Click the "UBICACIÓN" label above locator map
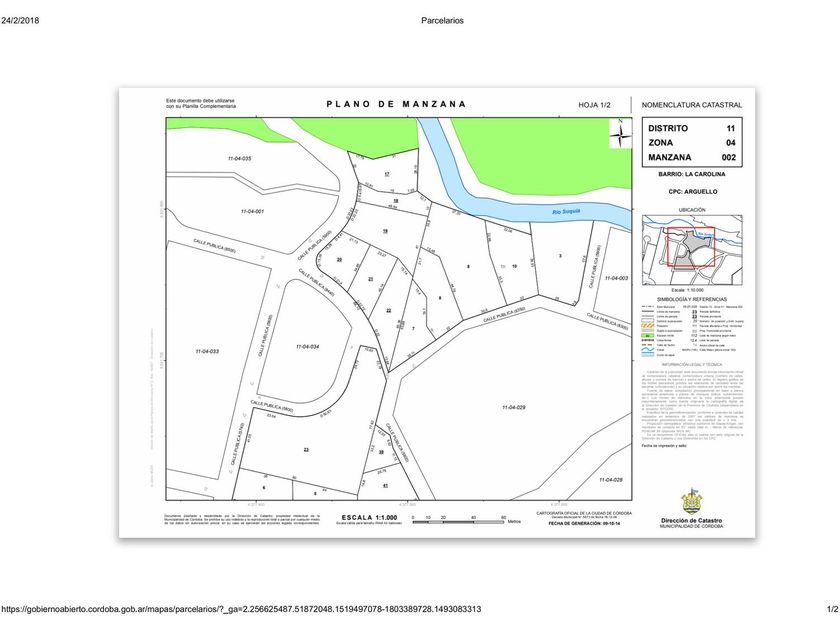 coord(692,210)
